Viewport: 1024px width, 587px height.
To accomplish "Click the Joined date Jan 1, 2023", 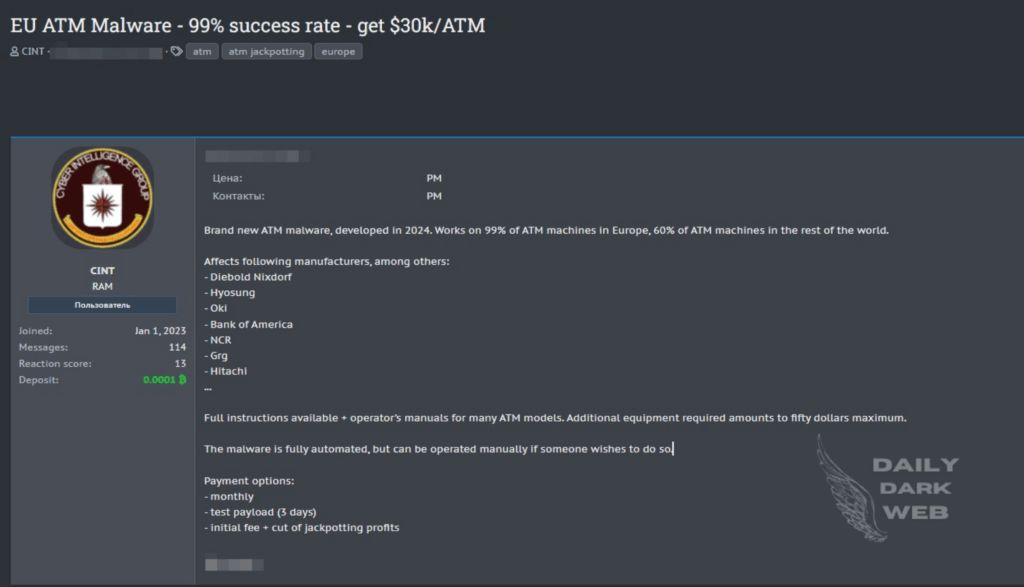I will (x=161, y=330).
